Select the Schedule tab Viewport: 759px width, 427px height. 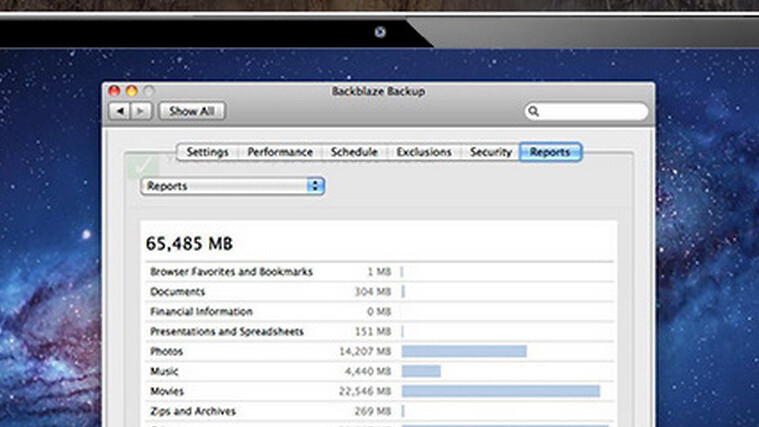tap(354, 152)
